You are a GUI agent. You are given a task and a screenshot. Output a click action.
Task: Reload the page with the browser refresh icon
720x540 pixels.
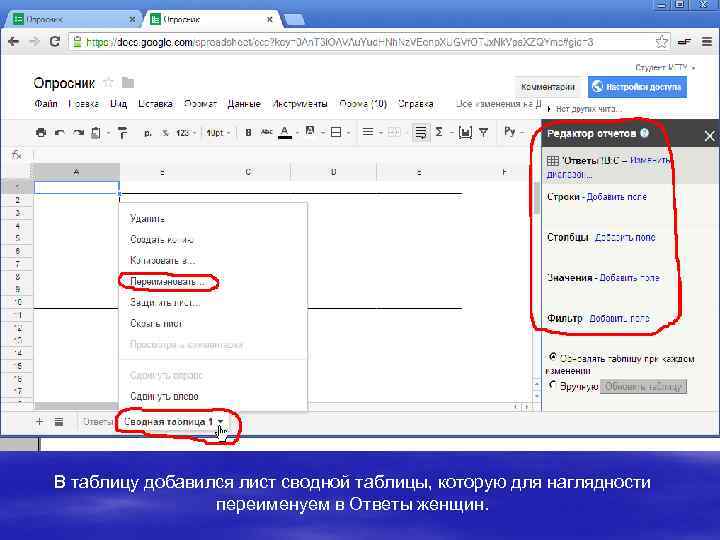coord(55,42)
